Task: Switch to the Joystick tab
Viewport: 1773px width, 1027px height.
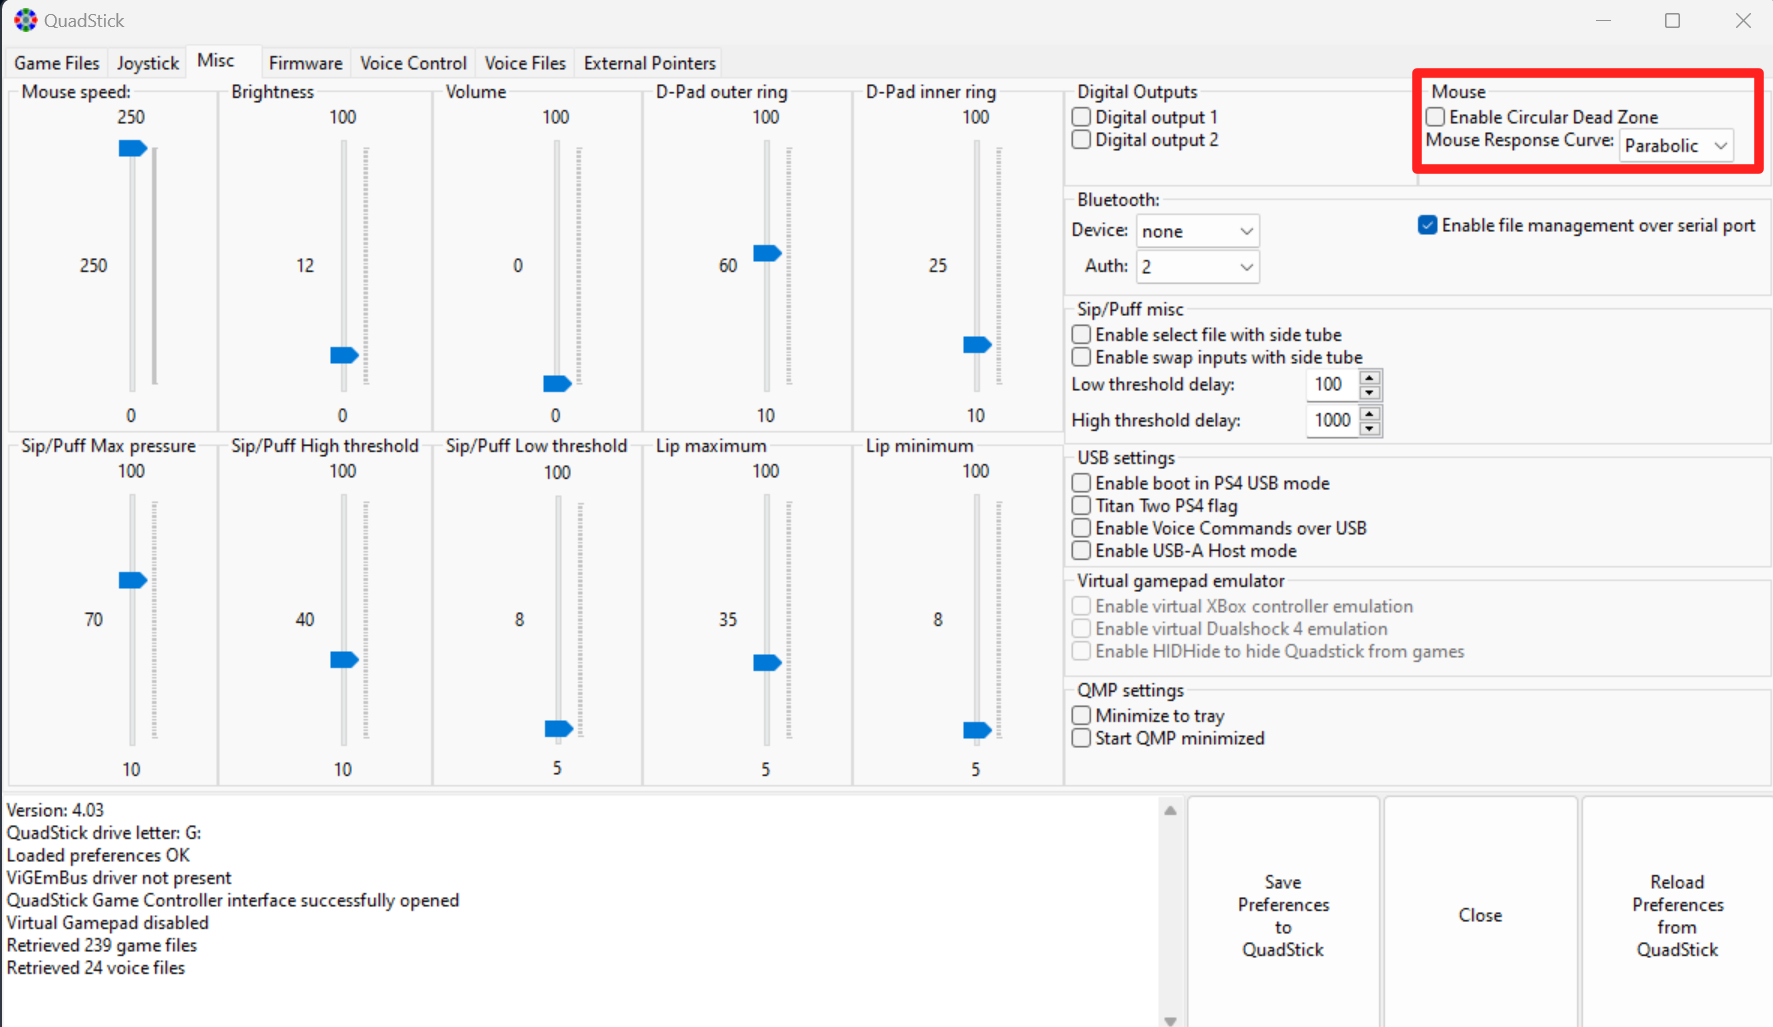Action: 148,63
